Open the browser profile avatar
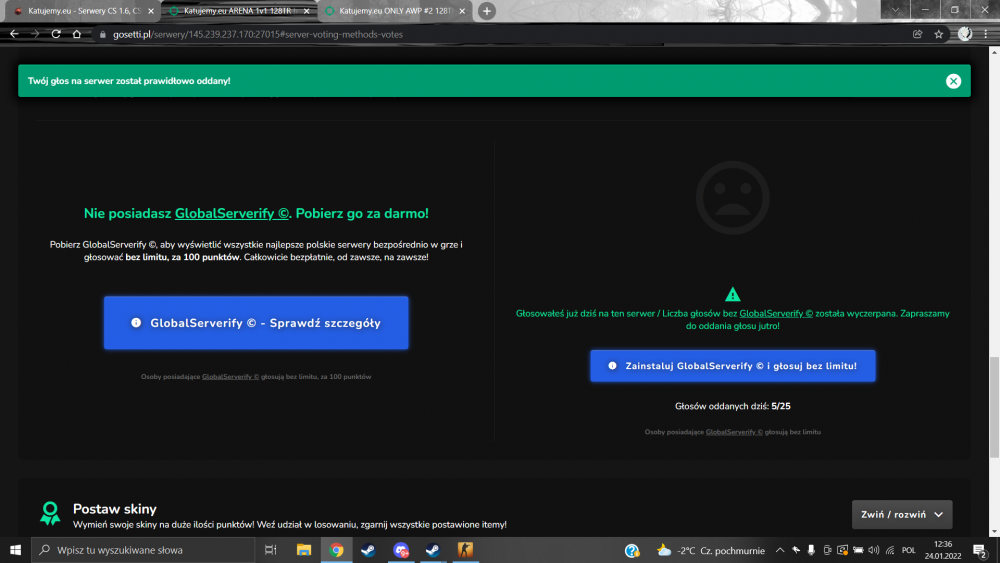The height and width of the screenshot is (563, 1000). 965,34
